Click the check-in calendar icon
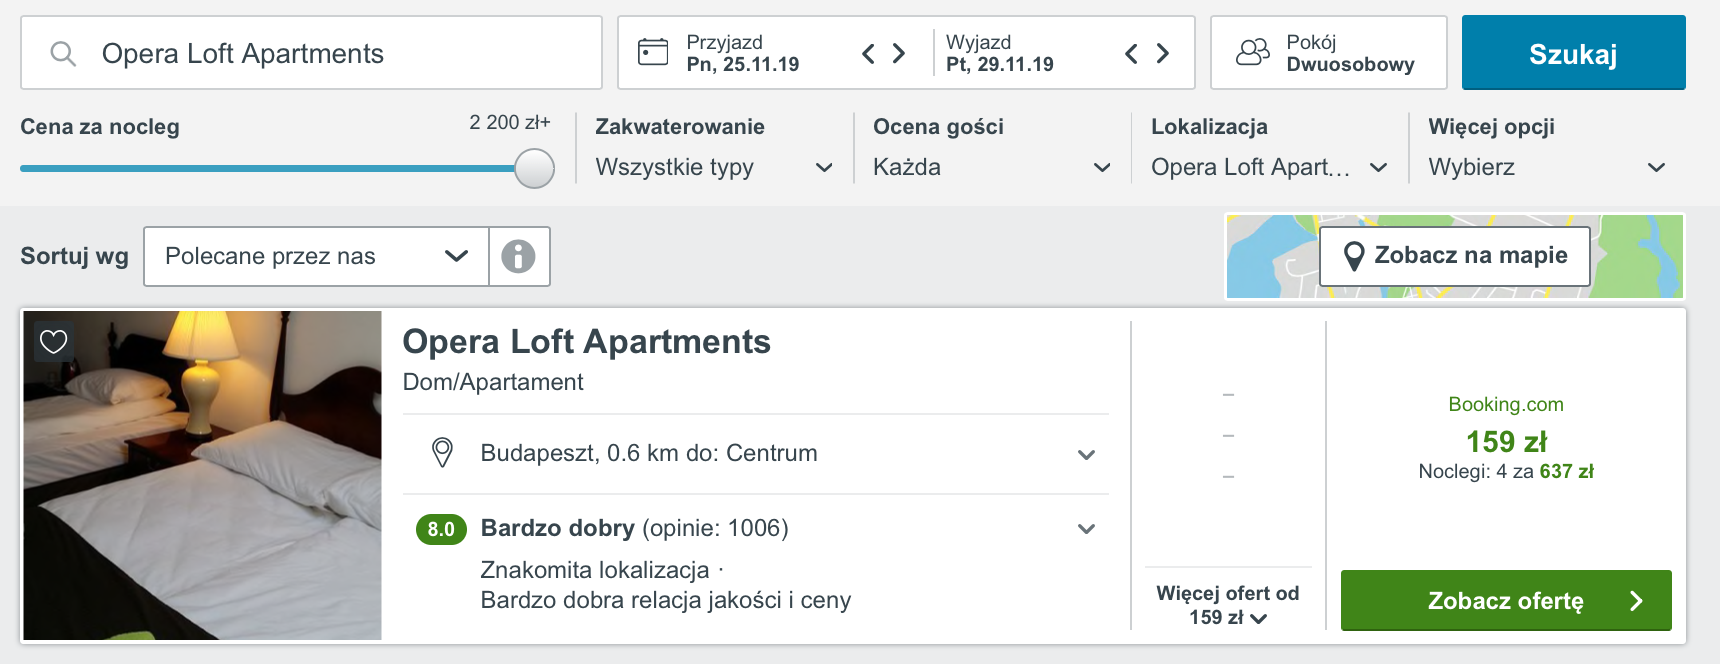Screen dimensions: 1720x664 [653, 52]
